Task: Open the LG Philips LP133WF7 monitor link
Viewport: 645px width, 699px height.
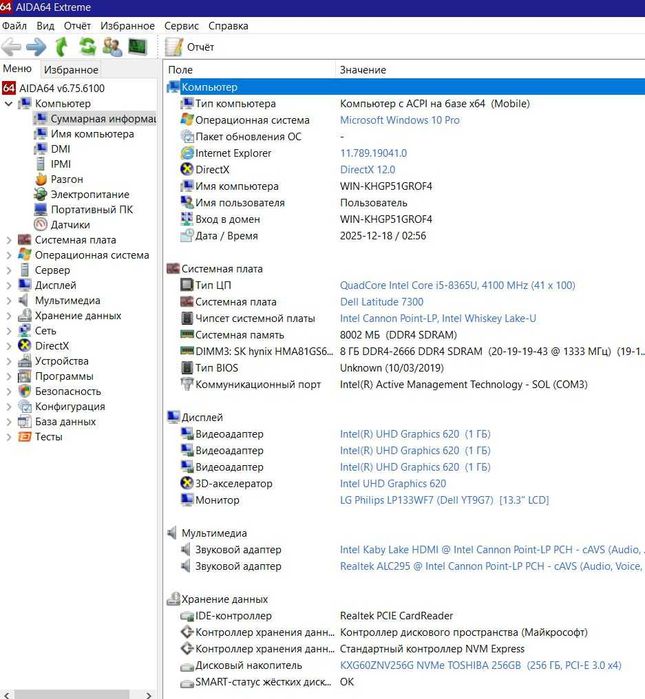Action: pyautogui.click(x=444, y=500)
